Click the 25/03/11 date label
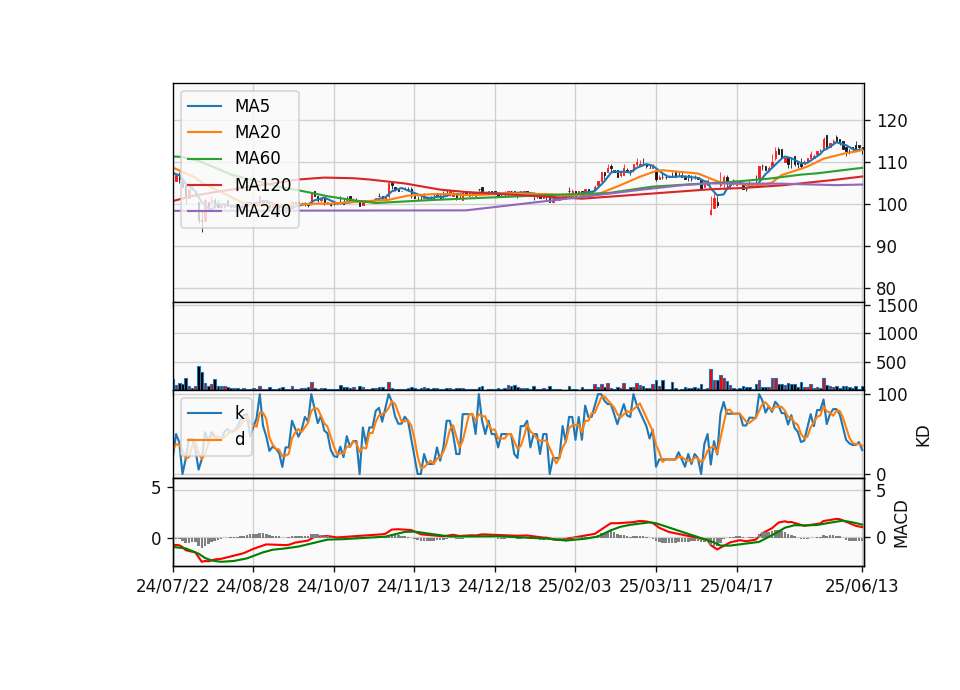 click(656, 586)
